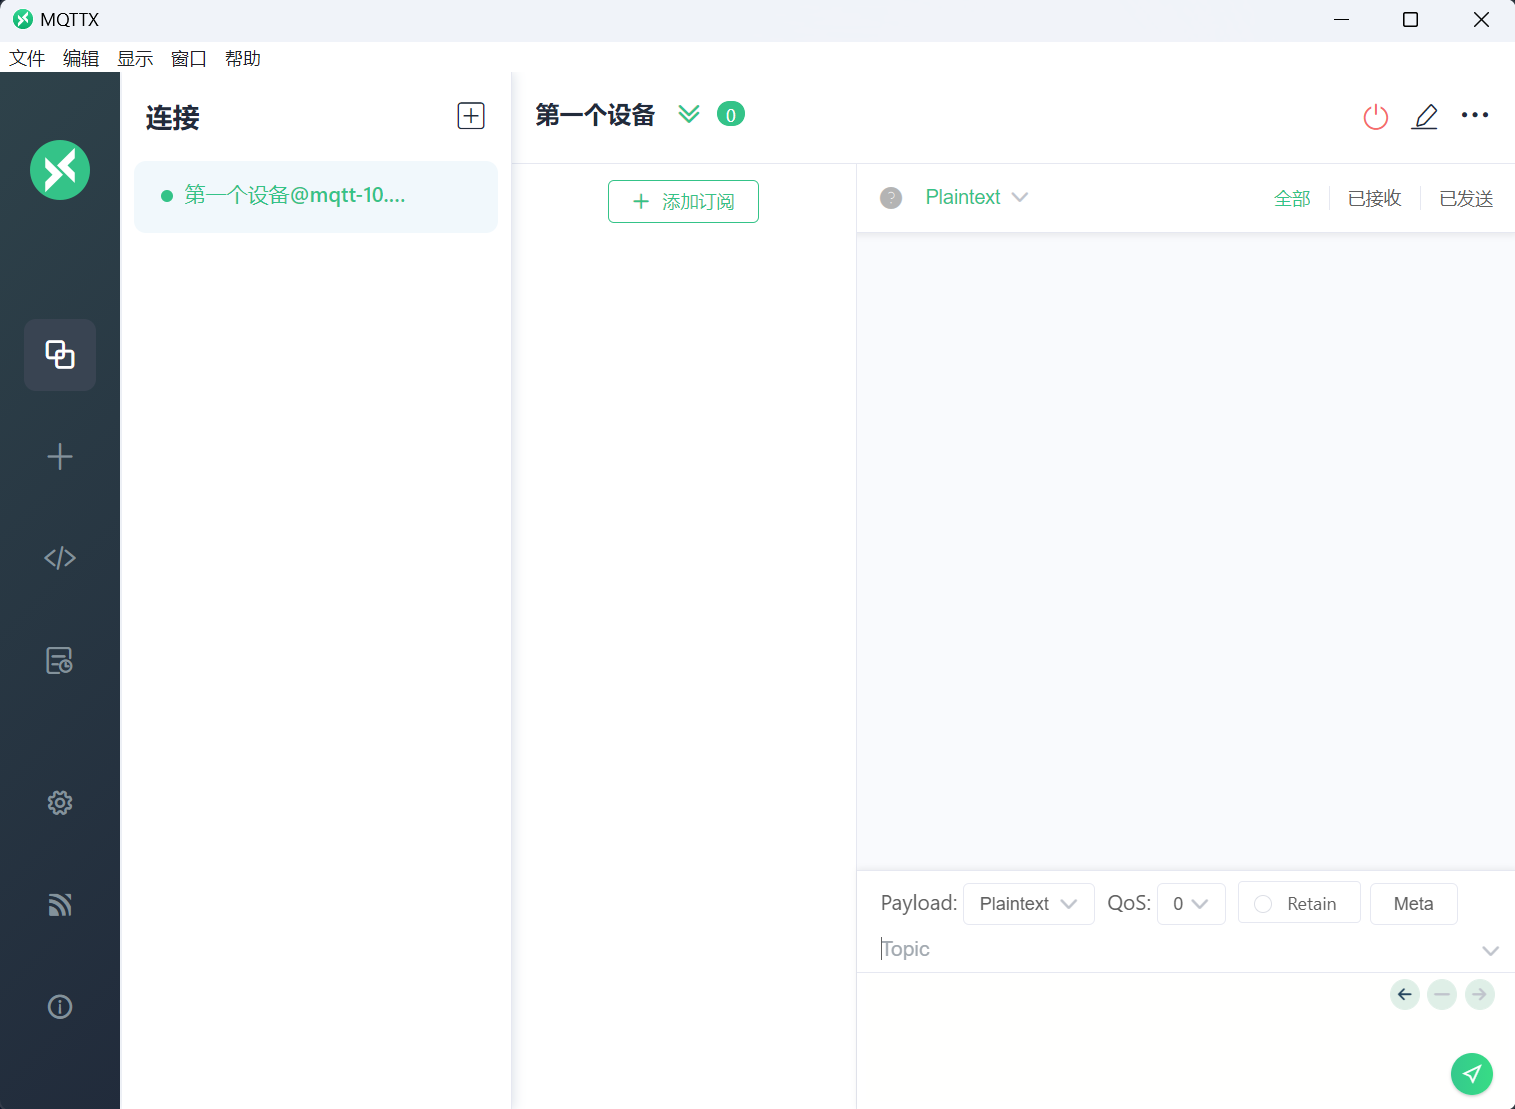Click previous payload history arrow

(x=1405, y=995)
